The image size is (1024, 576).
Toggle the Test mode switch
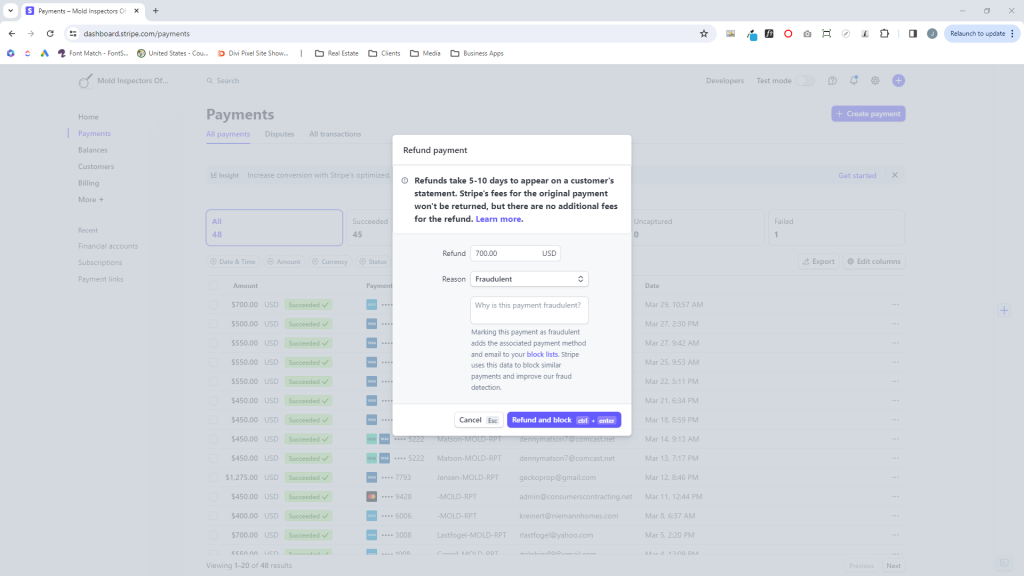coord(805,81)
